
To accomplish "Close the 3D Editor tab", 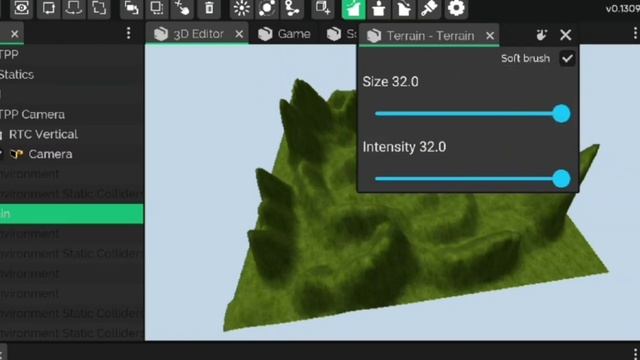I will coord(239,34).
